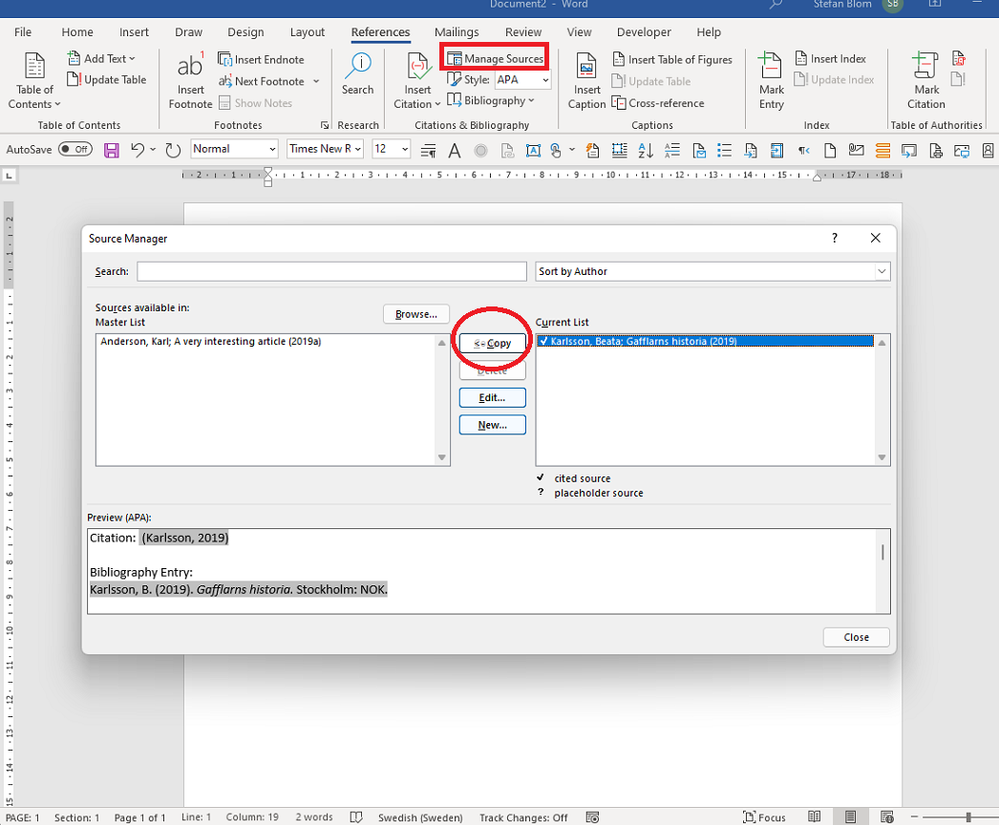Image resolution: width=999 pixels, height=825 pixels.
Task: Click the bullet list icon in toolbar
Action: 724,150
